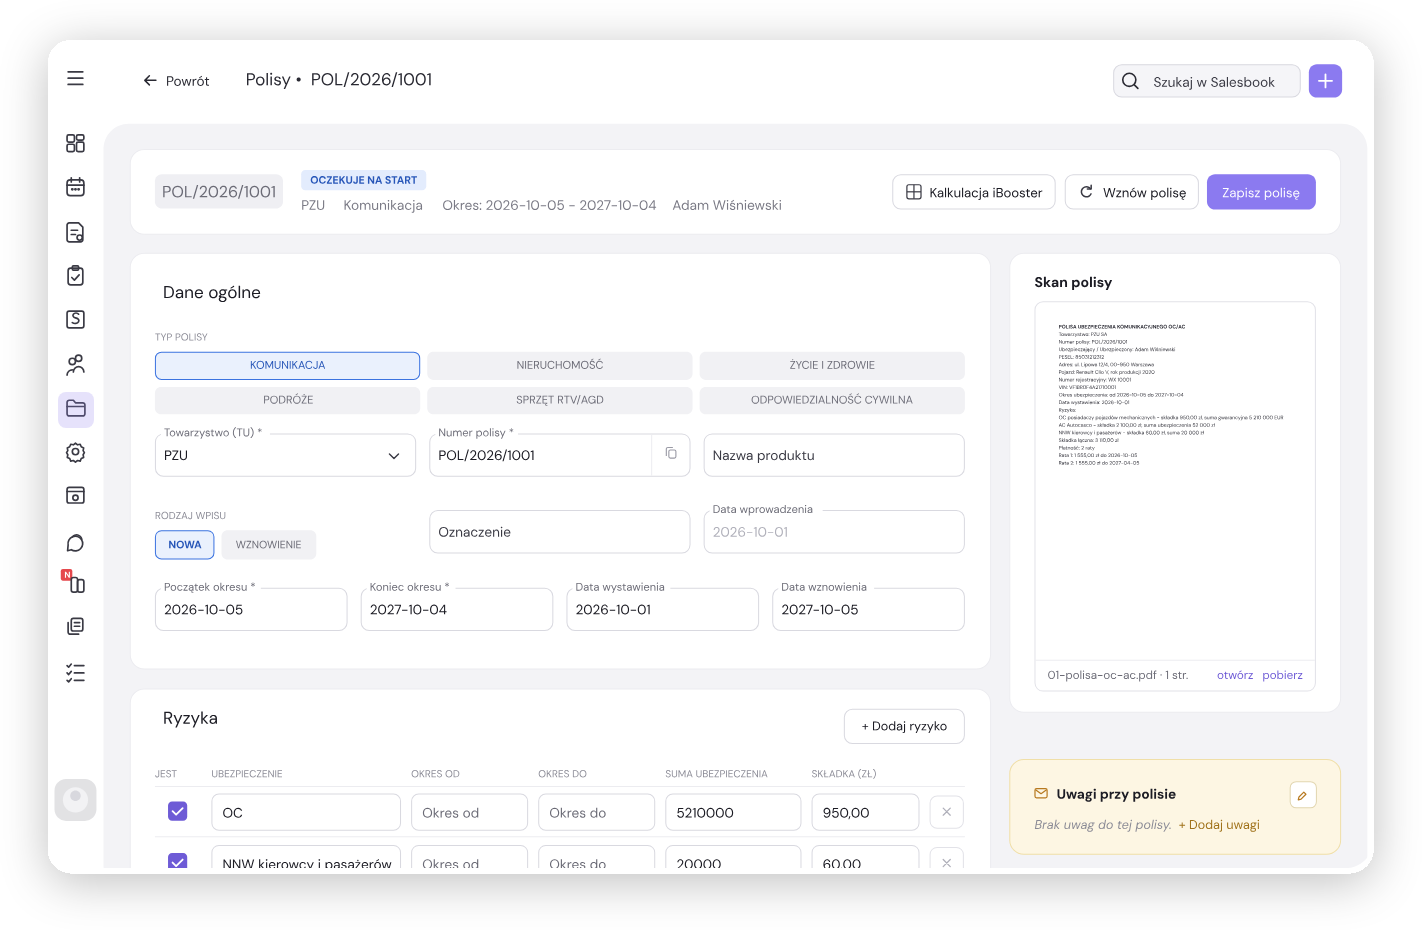Open the dashboard grid icon in sidebar
Screen dimensions: 1422x930
point(75,143)
